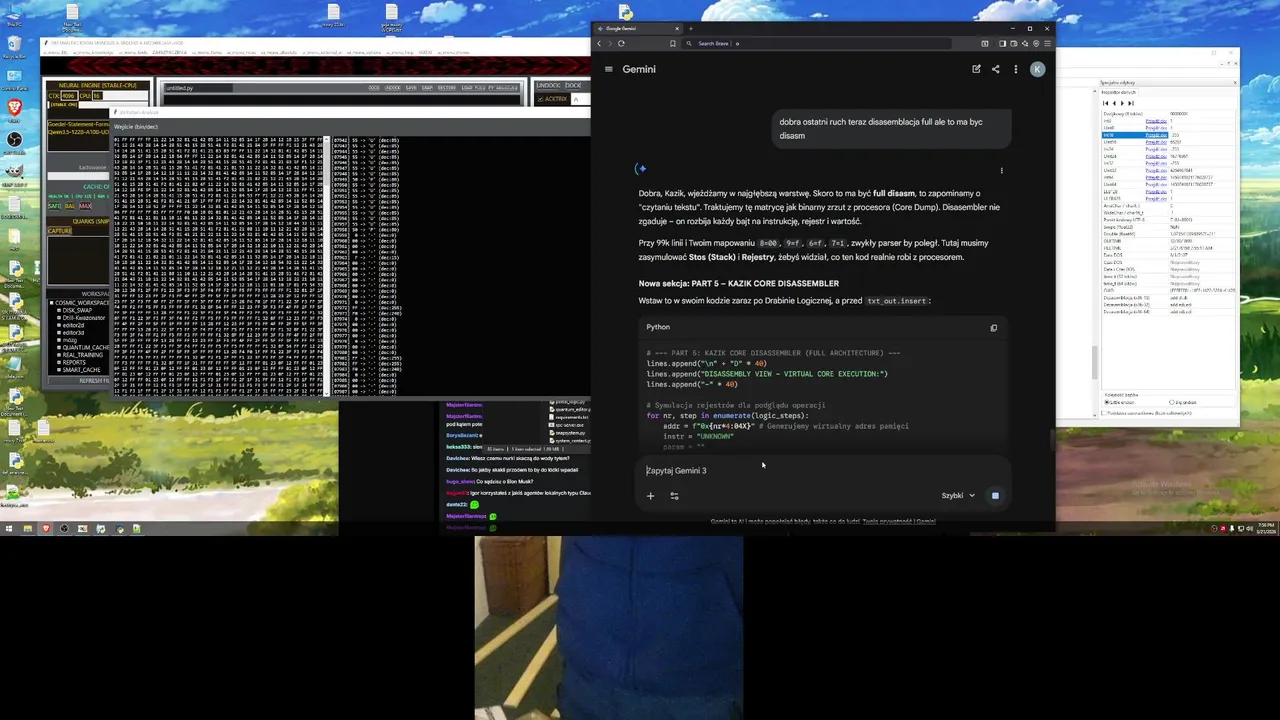Select DISK_SWAP folder in workspace tree

click(77, 310)
